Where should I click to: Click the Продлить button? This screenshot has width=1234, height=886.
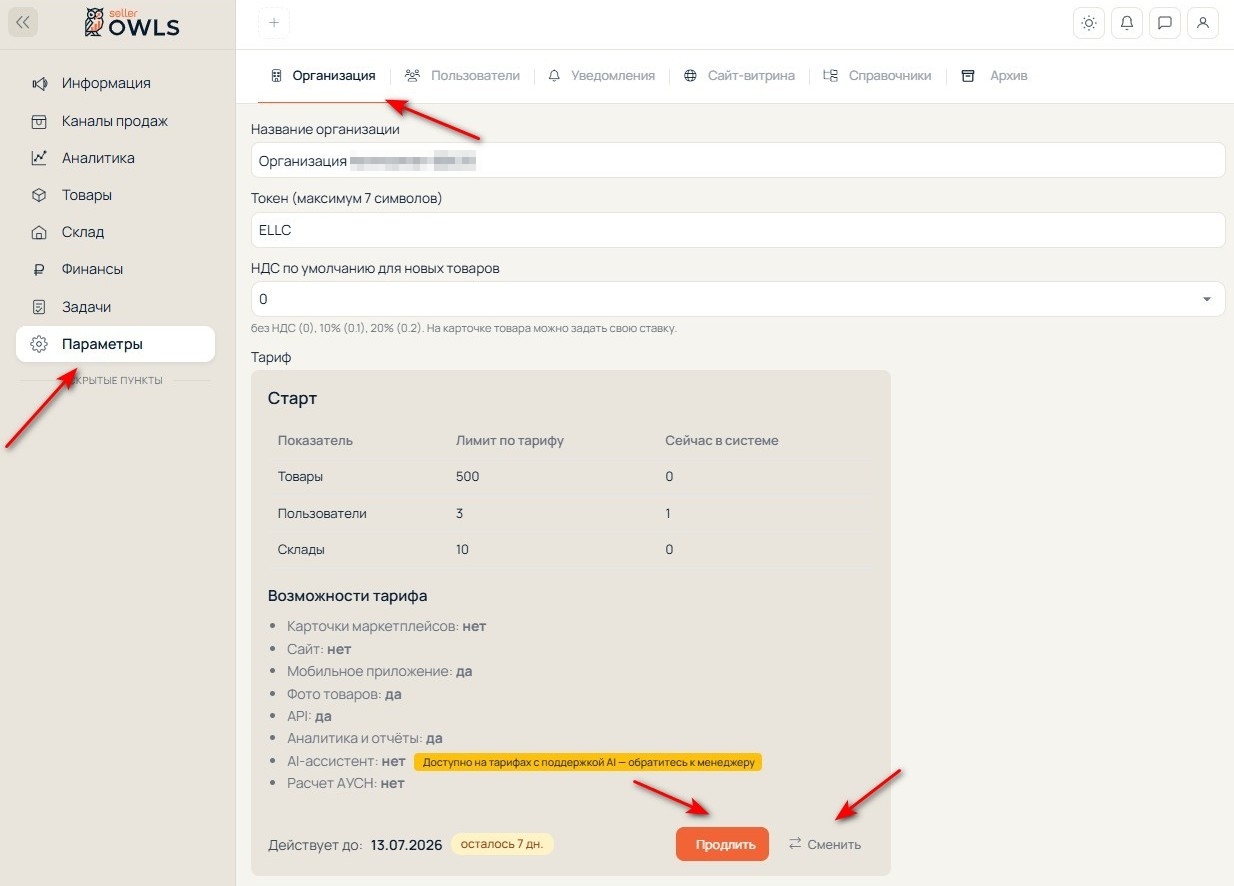[722, 844]
